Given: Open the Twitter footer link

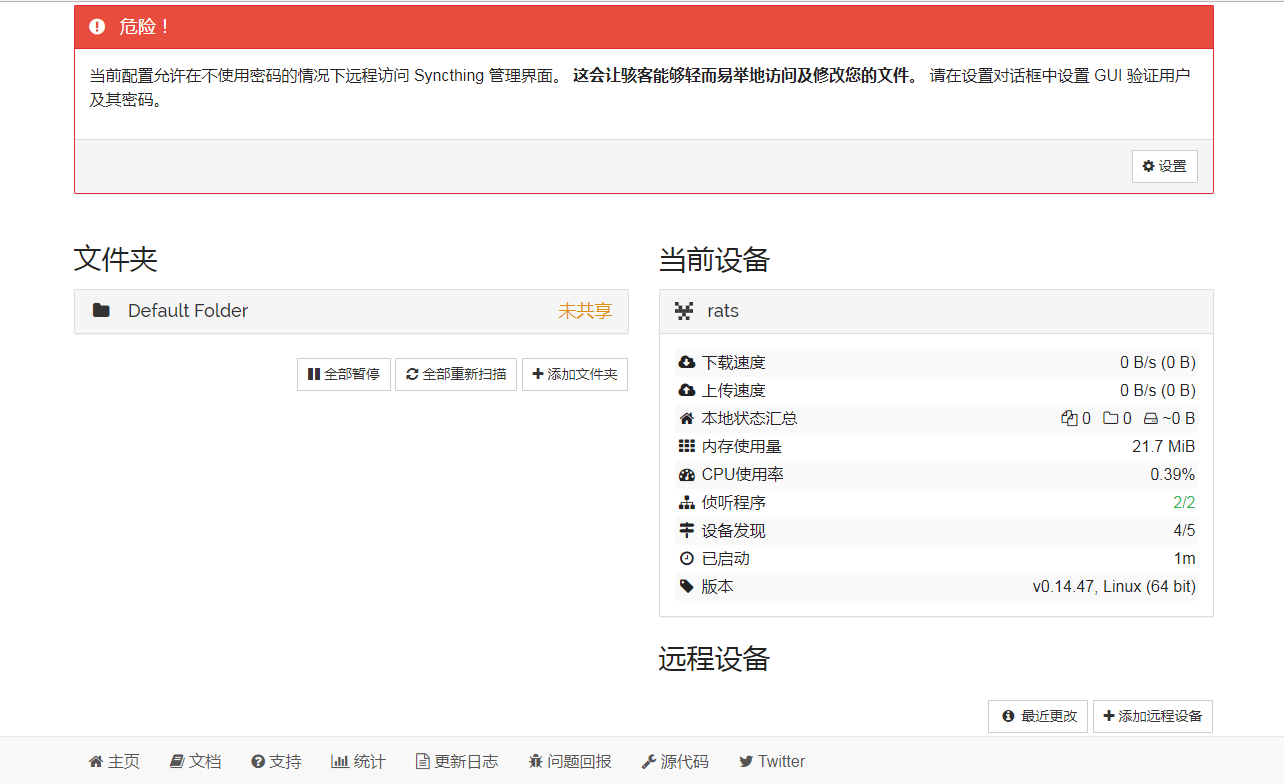Looking at the screenshot, I should (x=772, y=761).
